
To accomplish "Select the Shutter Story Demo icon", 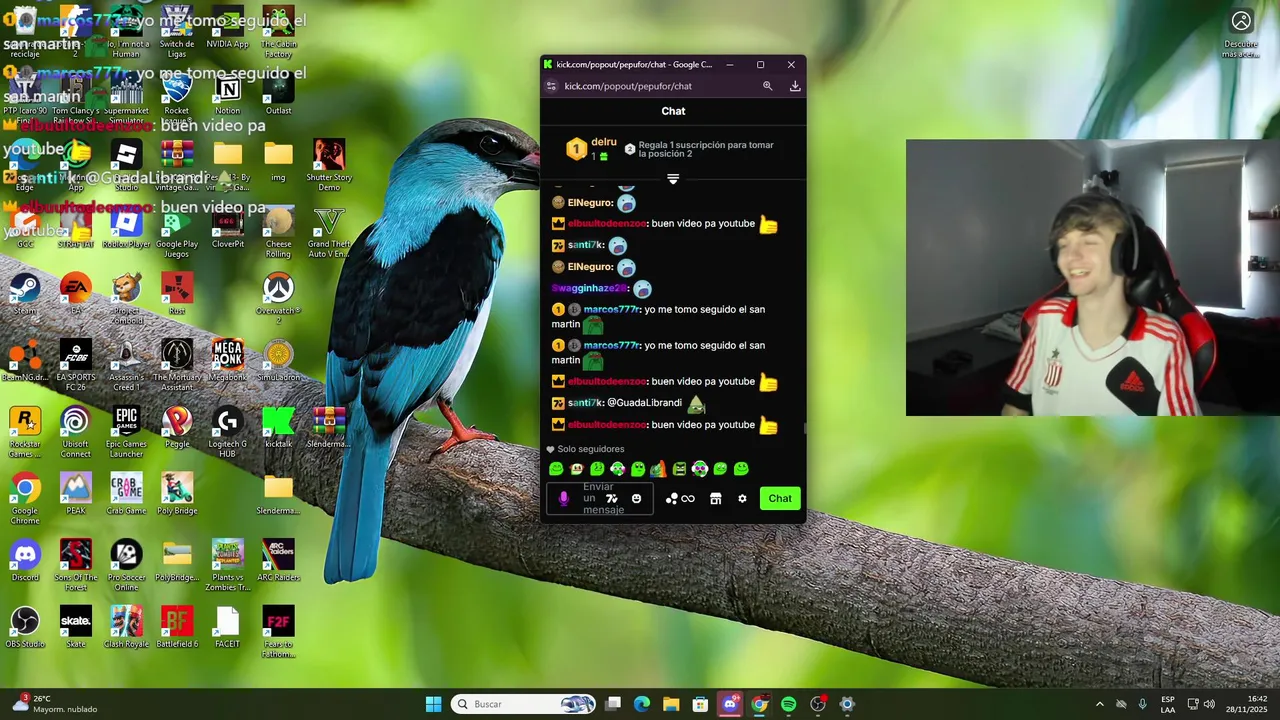I will click(x=329, y=165).
